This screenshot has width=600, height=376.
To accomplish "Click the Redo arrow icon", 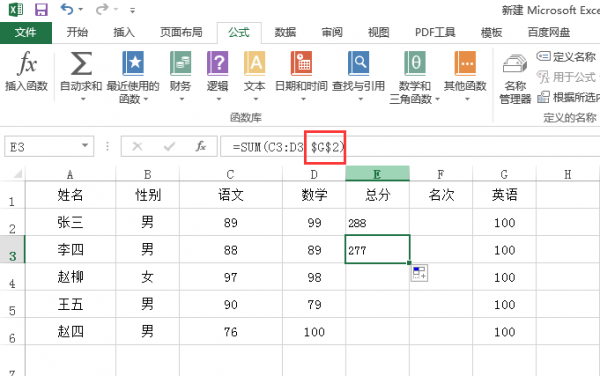I will (102, 9).
